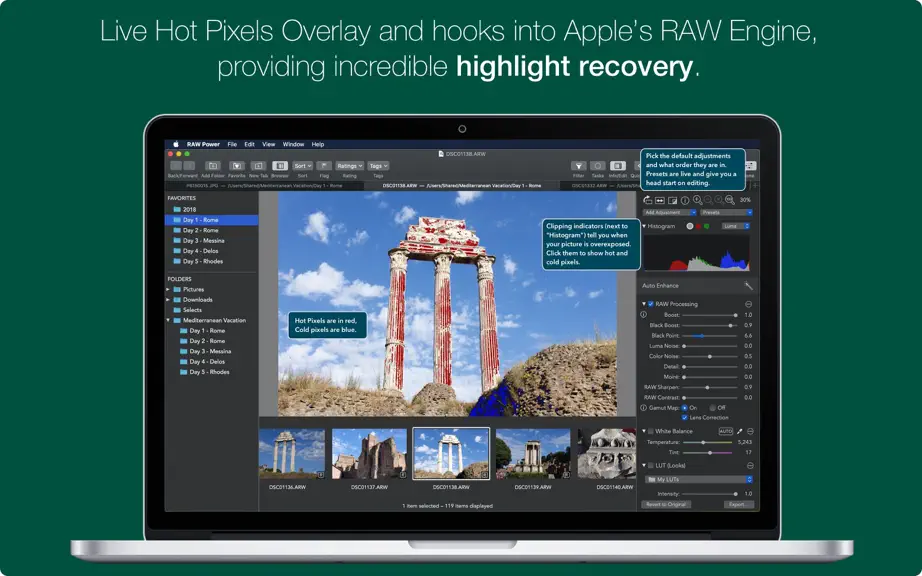
Task: Remove RAW Processing via its minus icon
Action: [749, 304]
